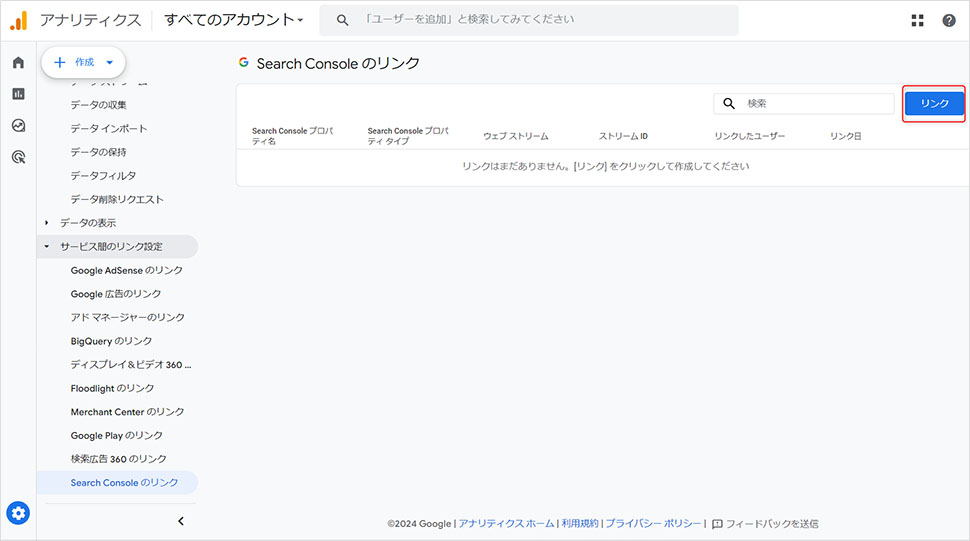Open the 作成 create dropdown
970x541 pixels.
(x=84, y=62)
